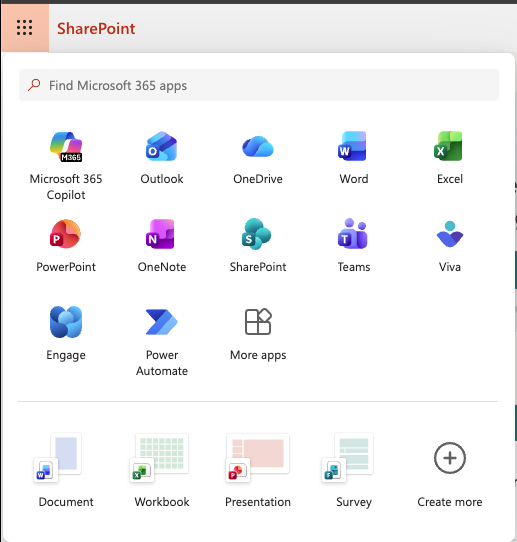Create a new Forms Survey

(x=354, y=470)
